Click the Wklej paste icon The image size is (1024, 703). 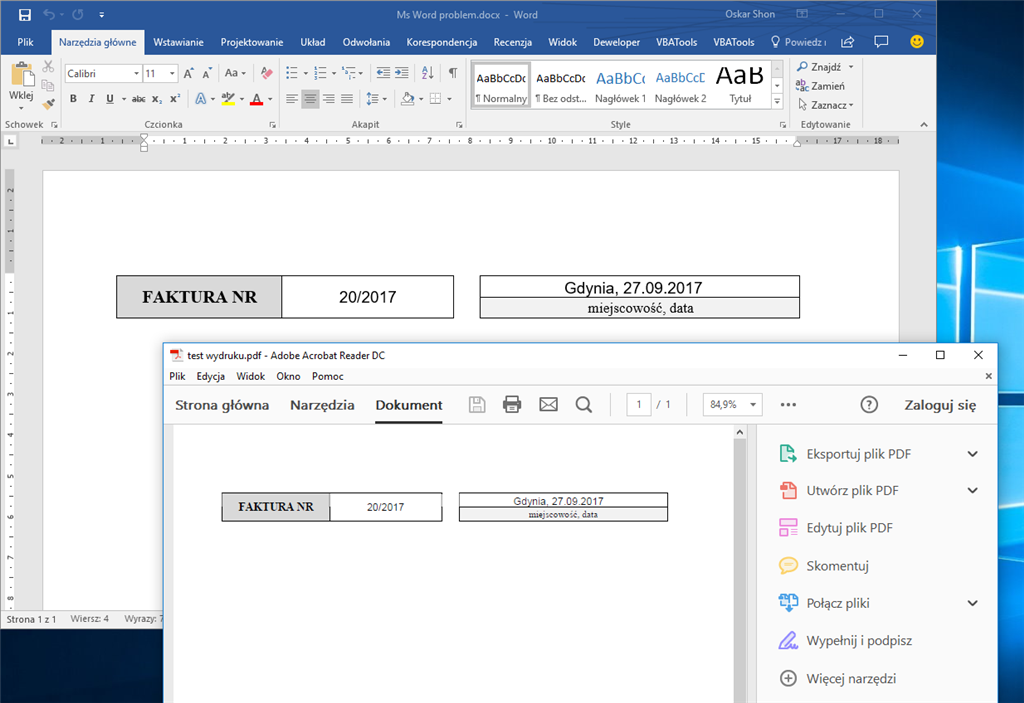(x=22, y=75)
